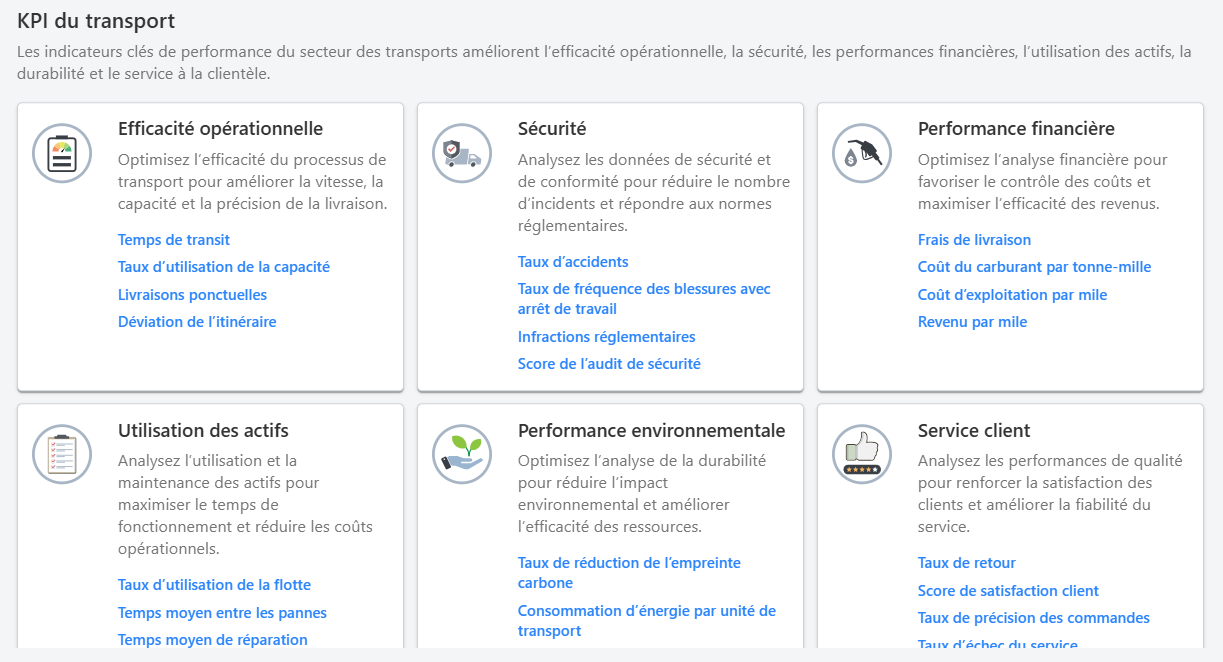
Task: Click the Sécurité truck icon
Action: pos(461,153)
